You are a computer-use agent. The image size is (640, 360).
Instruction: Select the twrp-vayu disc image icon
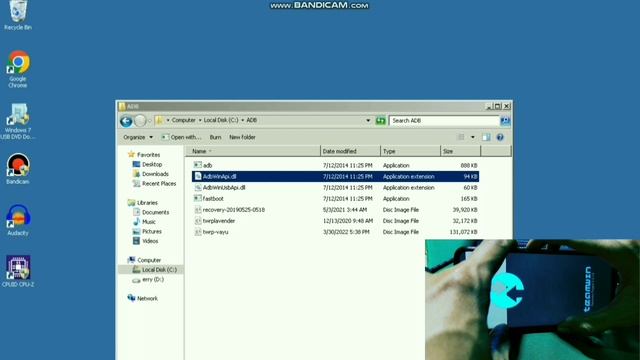point(198,231)
